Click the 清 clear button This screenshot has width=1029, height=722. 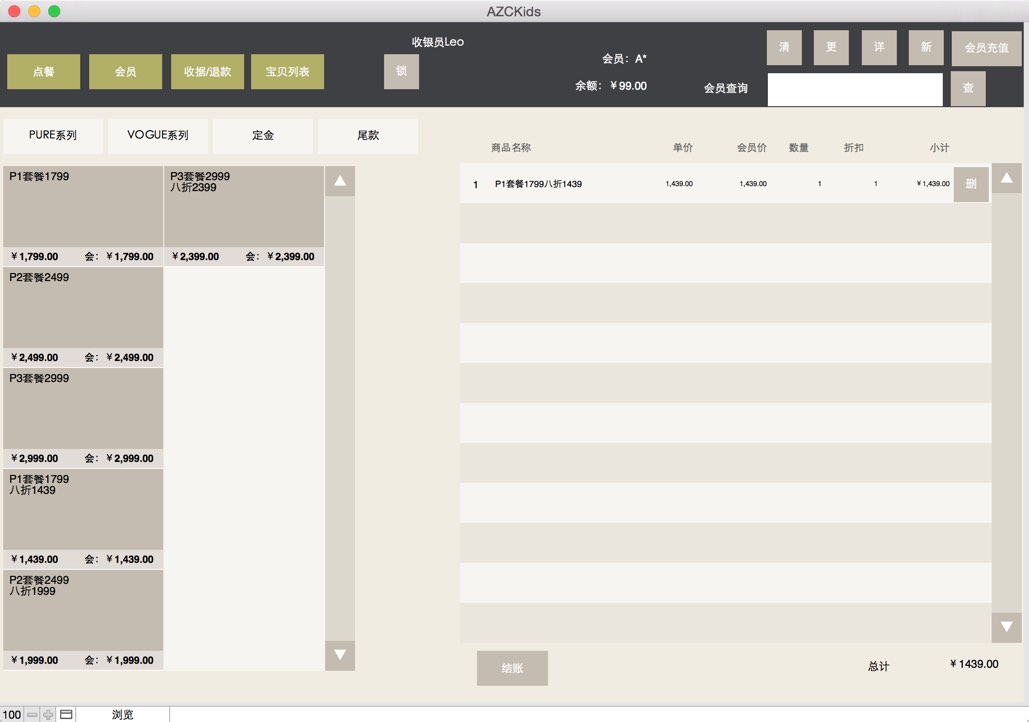pyautogui.click(x=784, y=47)
